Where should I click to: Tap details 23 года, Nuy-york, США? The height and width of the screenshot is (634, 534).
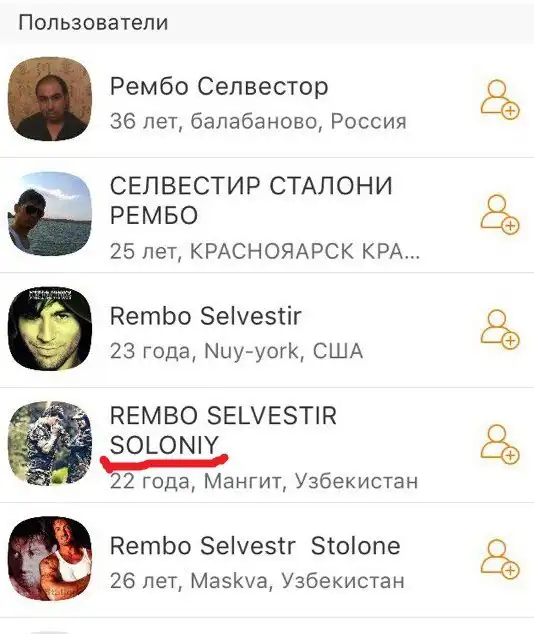pos(236,351)
